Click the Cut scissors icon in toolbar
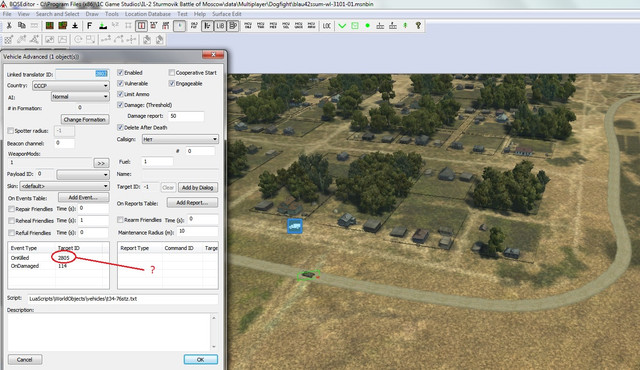Image resolution: width=640 pixels, height=370 pixels. click(9, 26)
